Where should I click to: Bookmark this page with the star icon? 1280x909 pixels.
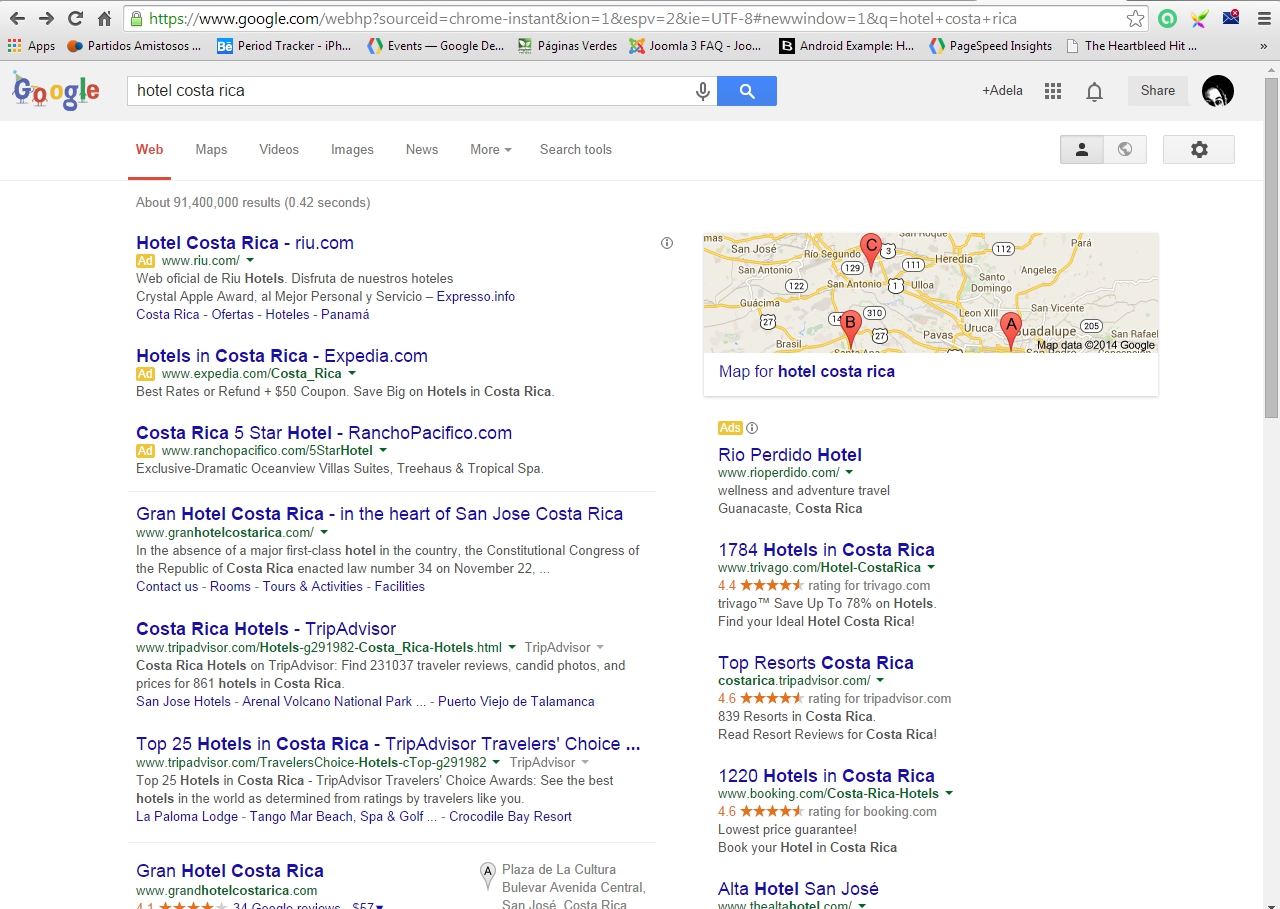click(x=1135, y=18)
